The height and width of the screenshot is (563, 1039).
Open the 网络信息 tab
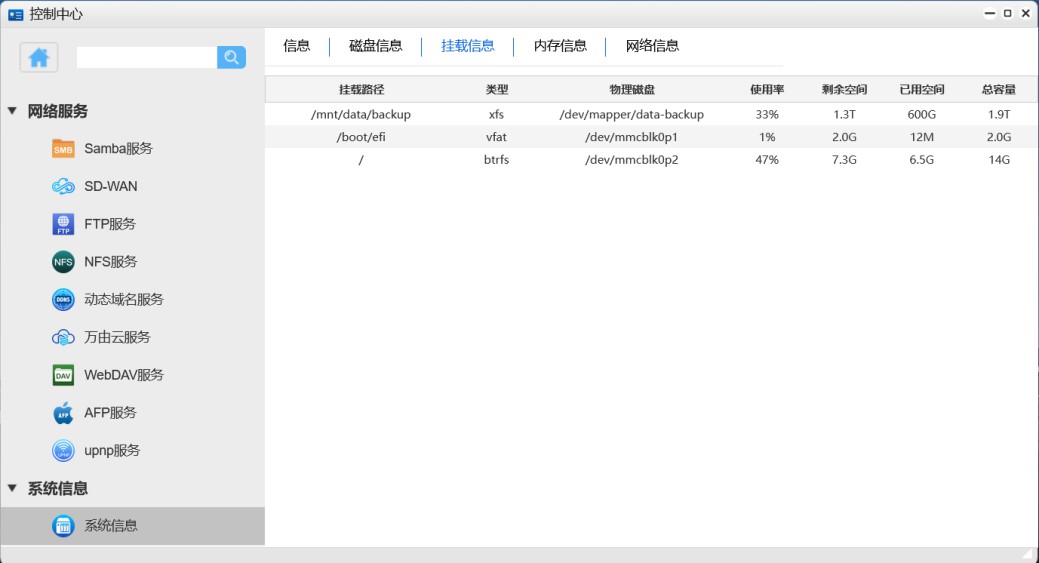coord(652,46)
